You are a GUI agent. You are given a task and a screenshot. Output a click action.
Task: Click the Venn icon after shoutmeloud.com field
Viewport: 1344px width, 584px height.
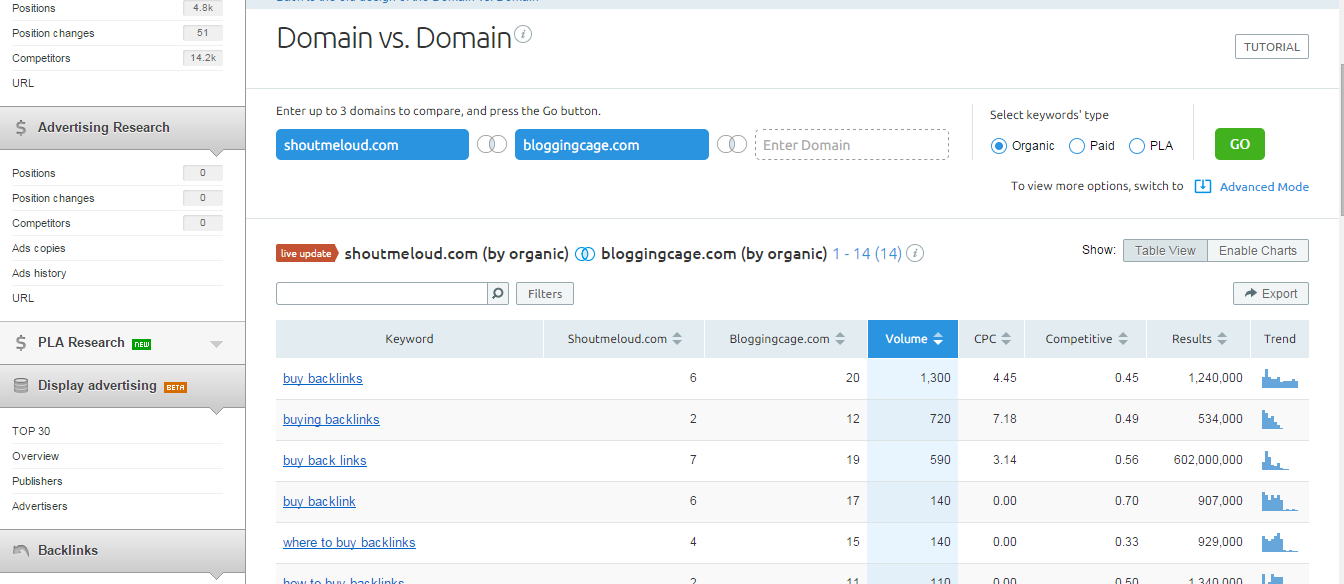click(x=491, y=145)
